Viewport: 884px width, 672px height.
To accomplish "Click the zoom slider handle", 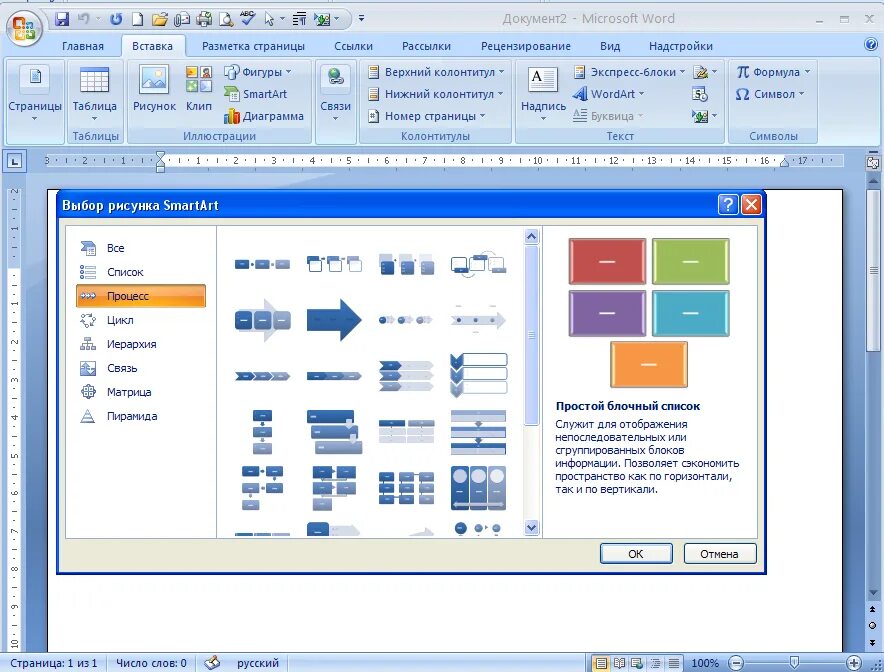I will (794, 662).
